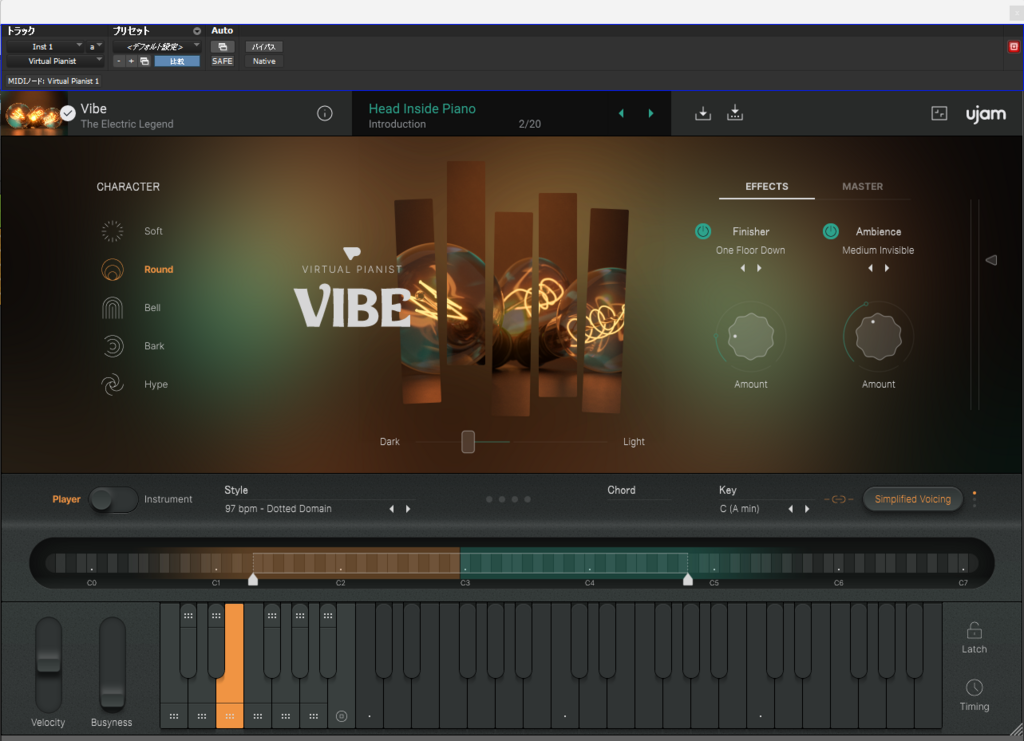Click the C (A min) key value
Viewport: 1024px width, 741px height.
point(739,509)
